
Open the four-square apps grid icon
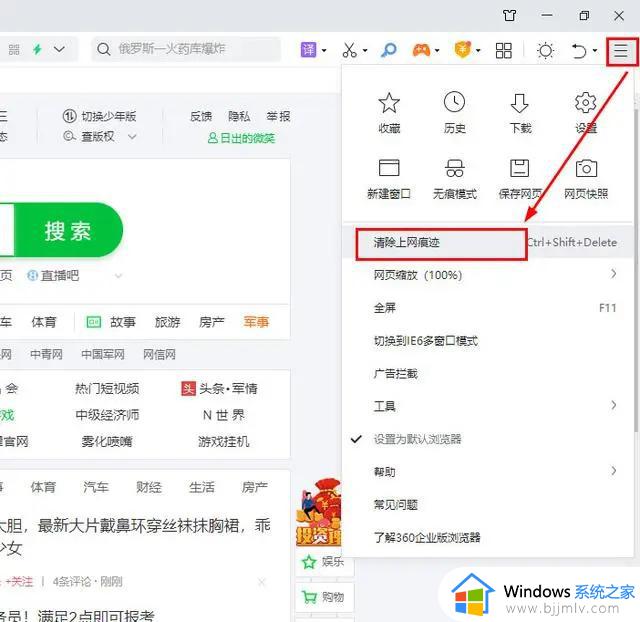click(504, 51)
